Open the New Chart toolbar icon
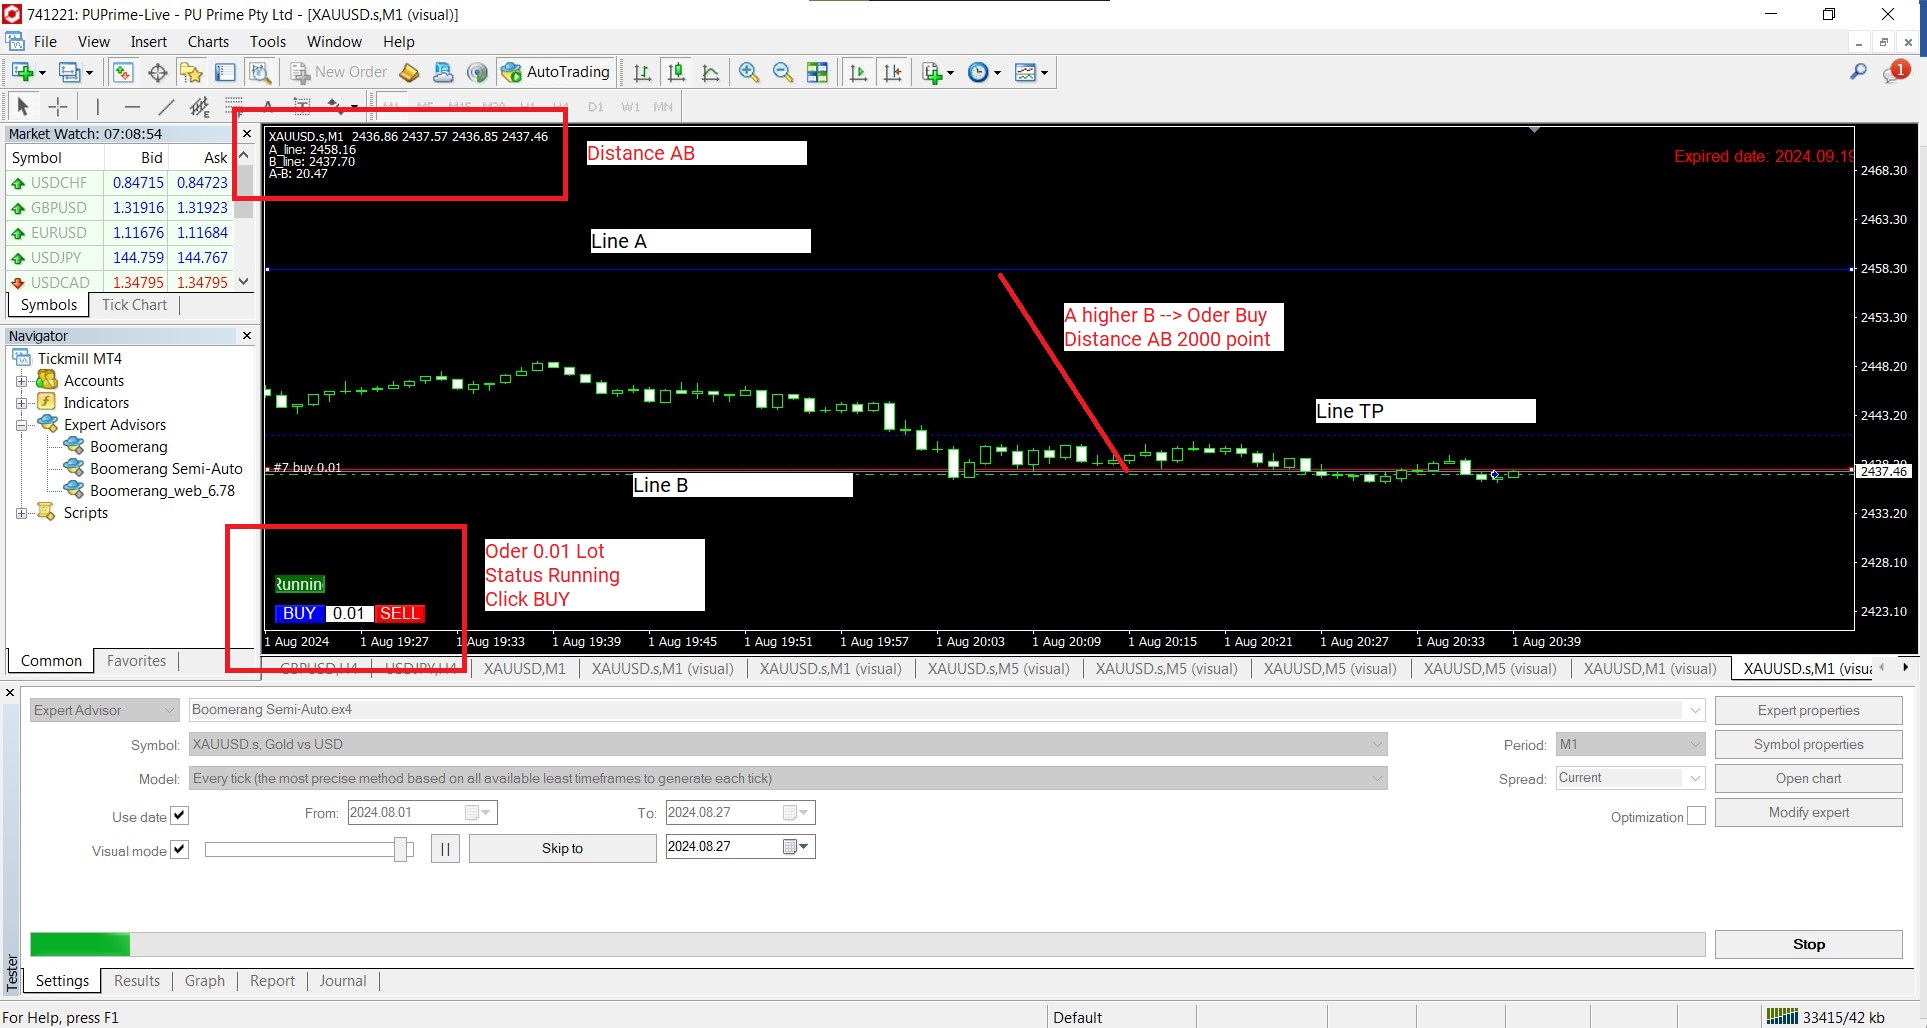This screenshot has height=1028, width=1927. [23, 72]
